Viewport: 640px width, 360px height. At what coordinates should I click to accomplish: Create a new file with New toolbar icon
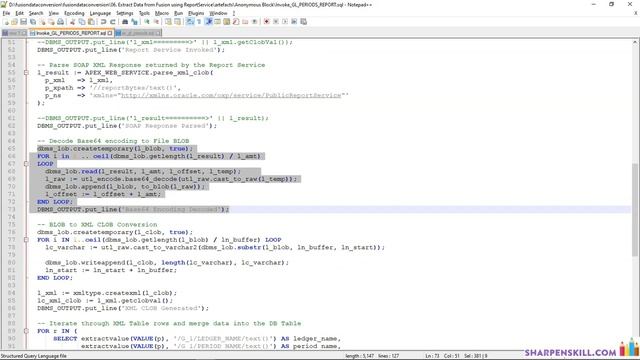tap(6, 22)
